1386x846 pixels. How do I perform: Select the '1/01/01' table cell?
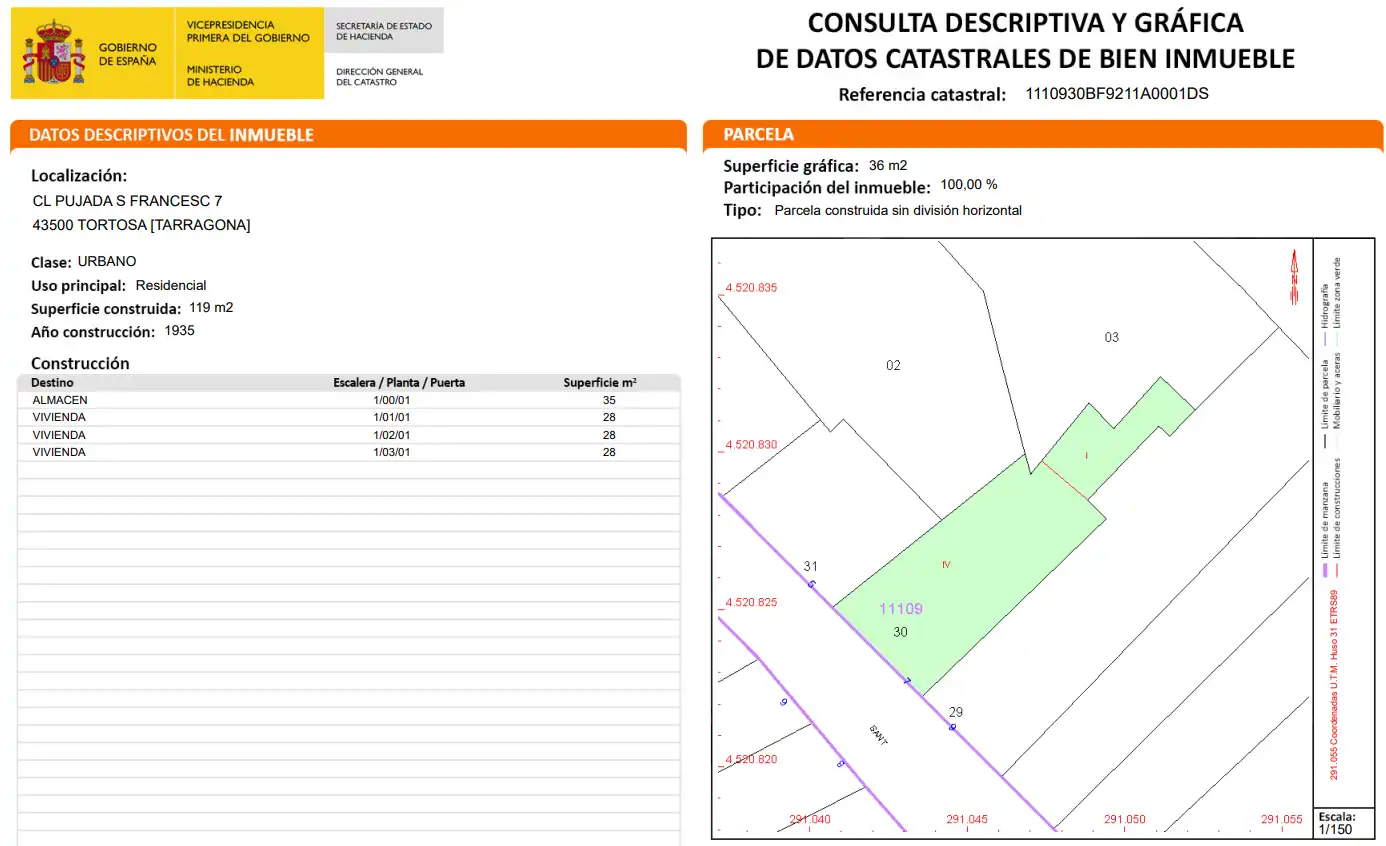click(392, 417)
